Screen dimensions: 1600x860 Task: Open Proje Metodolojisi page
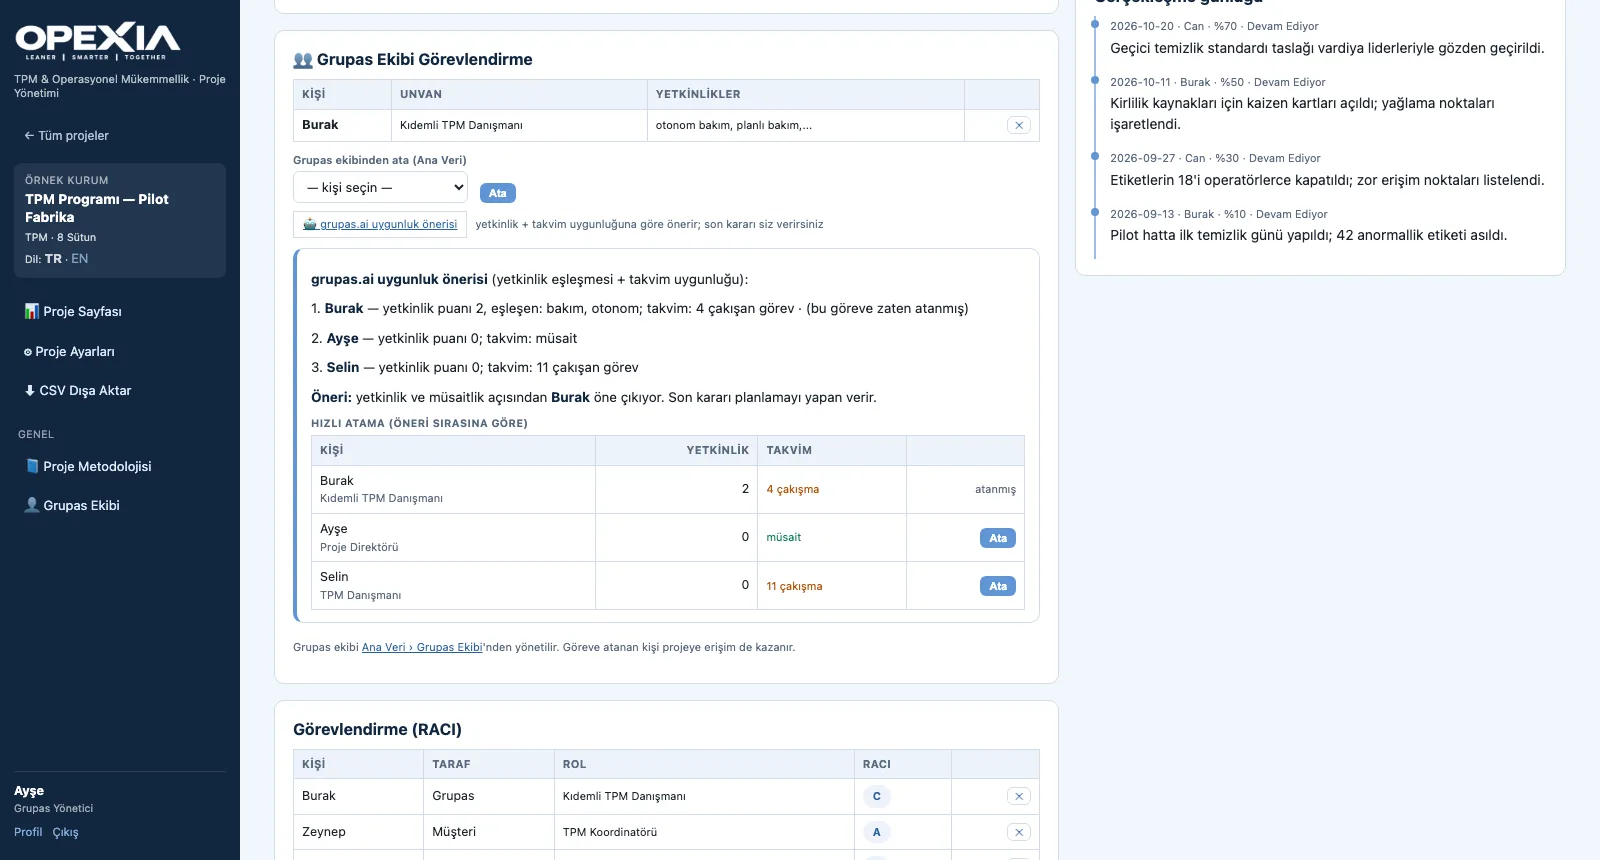(88, 467)
